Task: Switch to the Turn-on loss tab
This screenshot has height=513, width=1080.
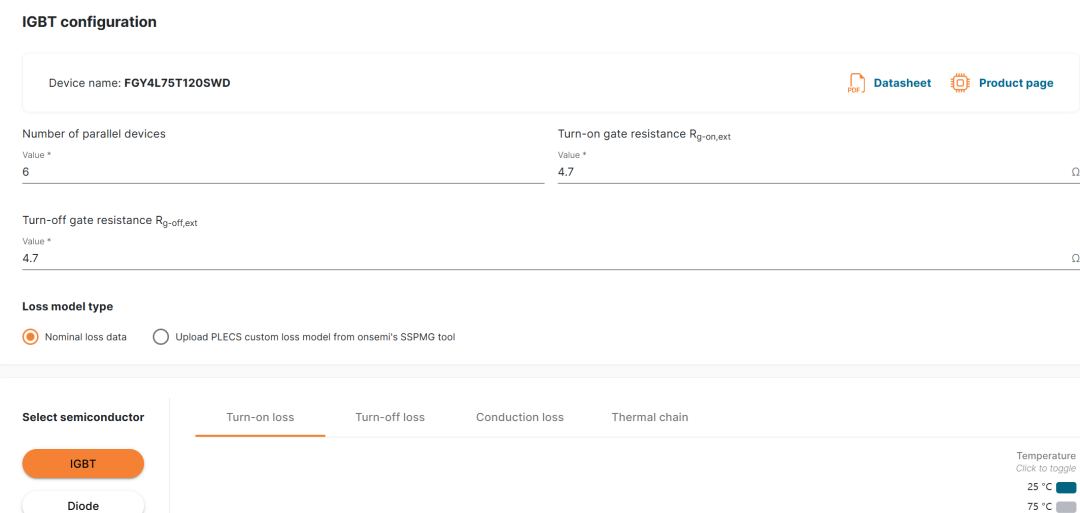Action: pos(260,417)
